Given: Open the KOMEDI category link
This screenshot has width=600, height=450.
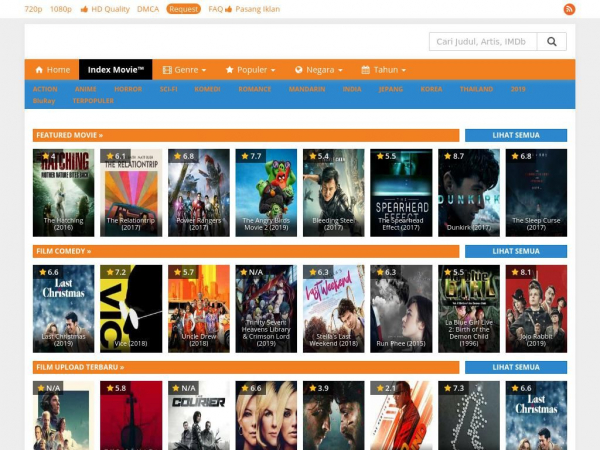Looking at the screenshot, I should 207,89.
